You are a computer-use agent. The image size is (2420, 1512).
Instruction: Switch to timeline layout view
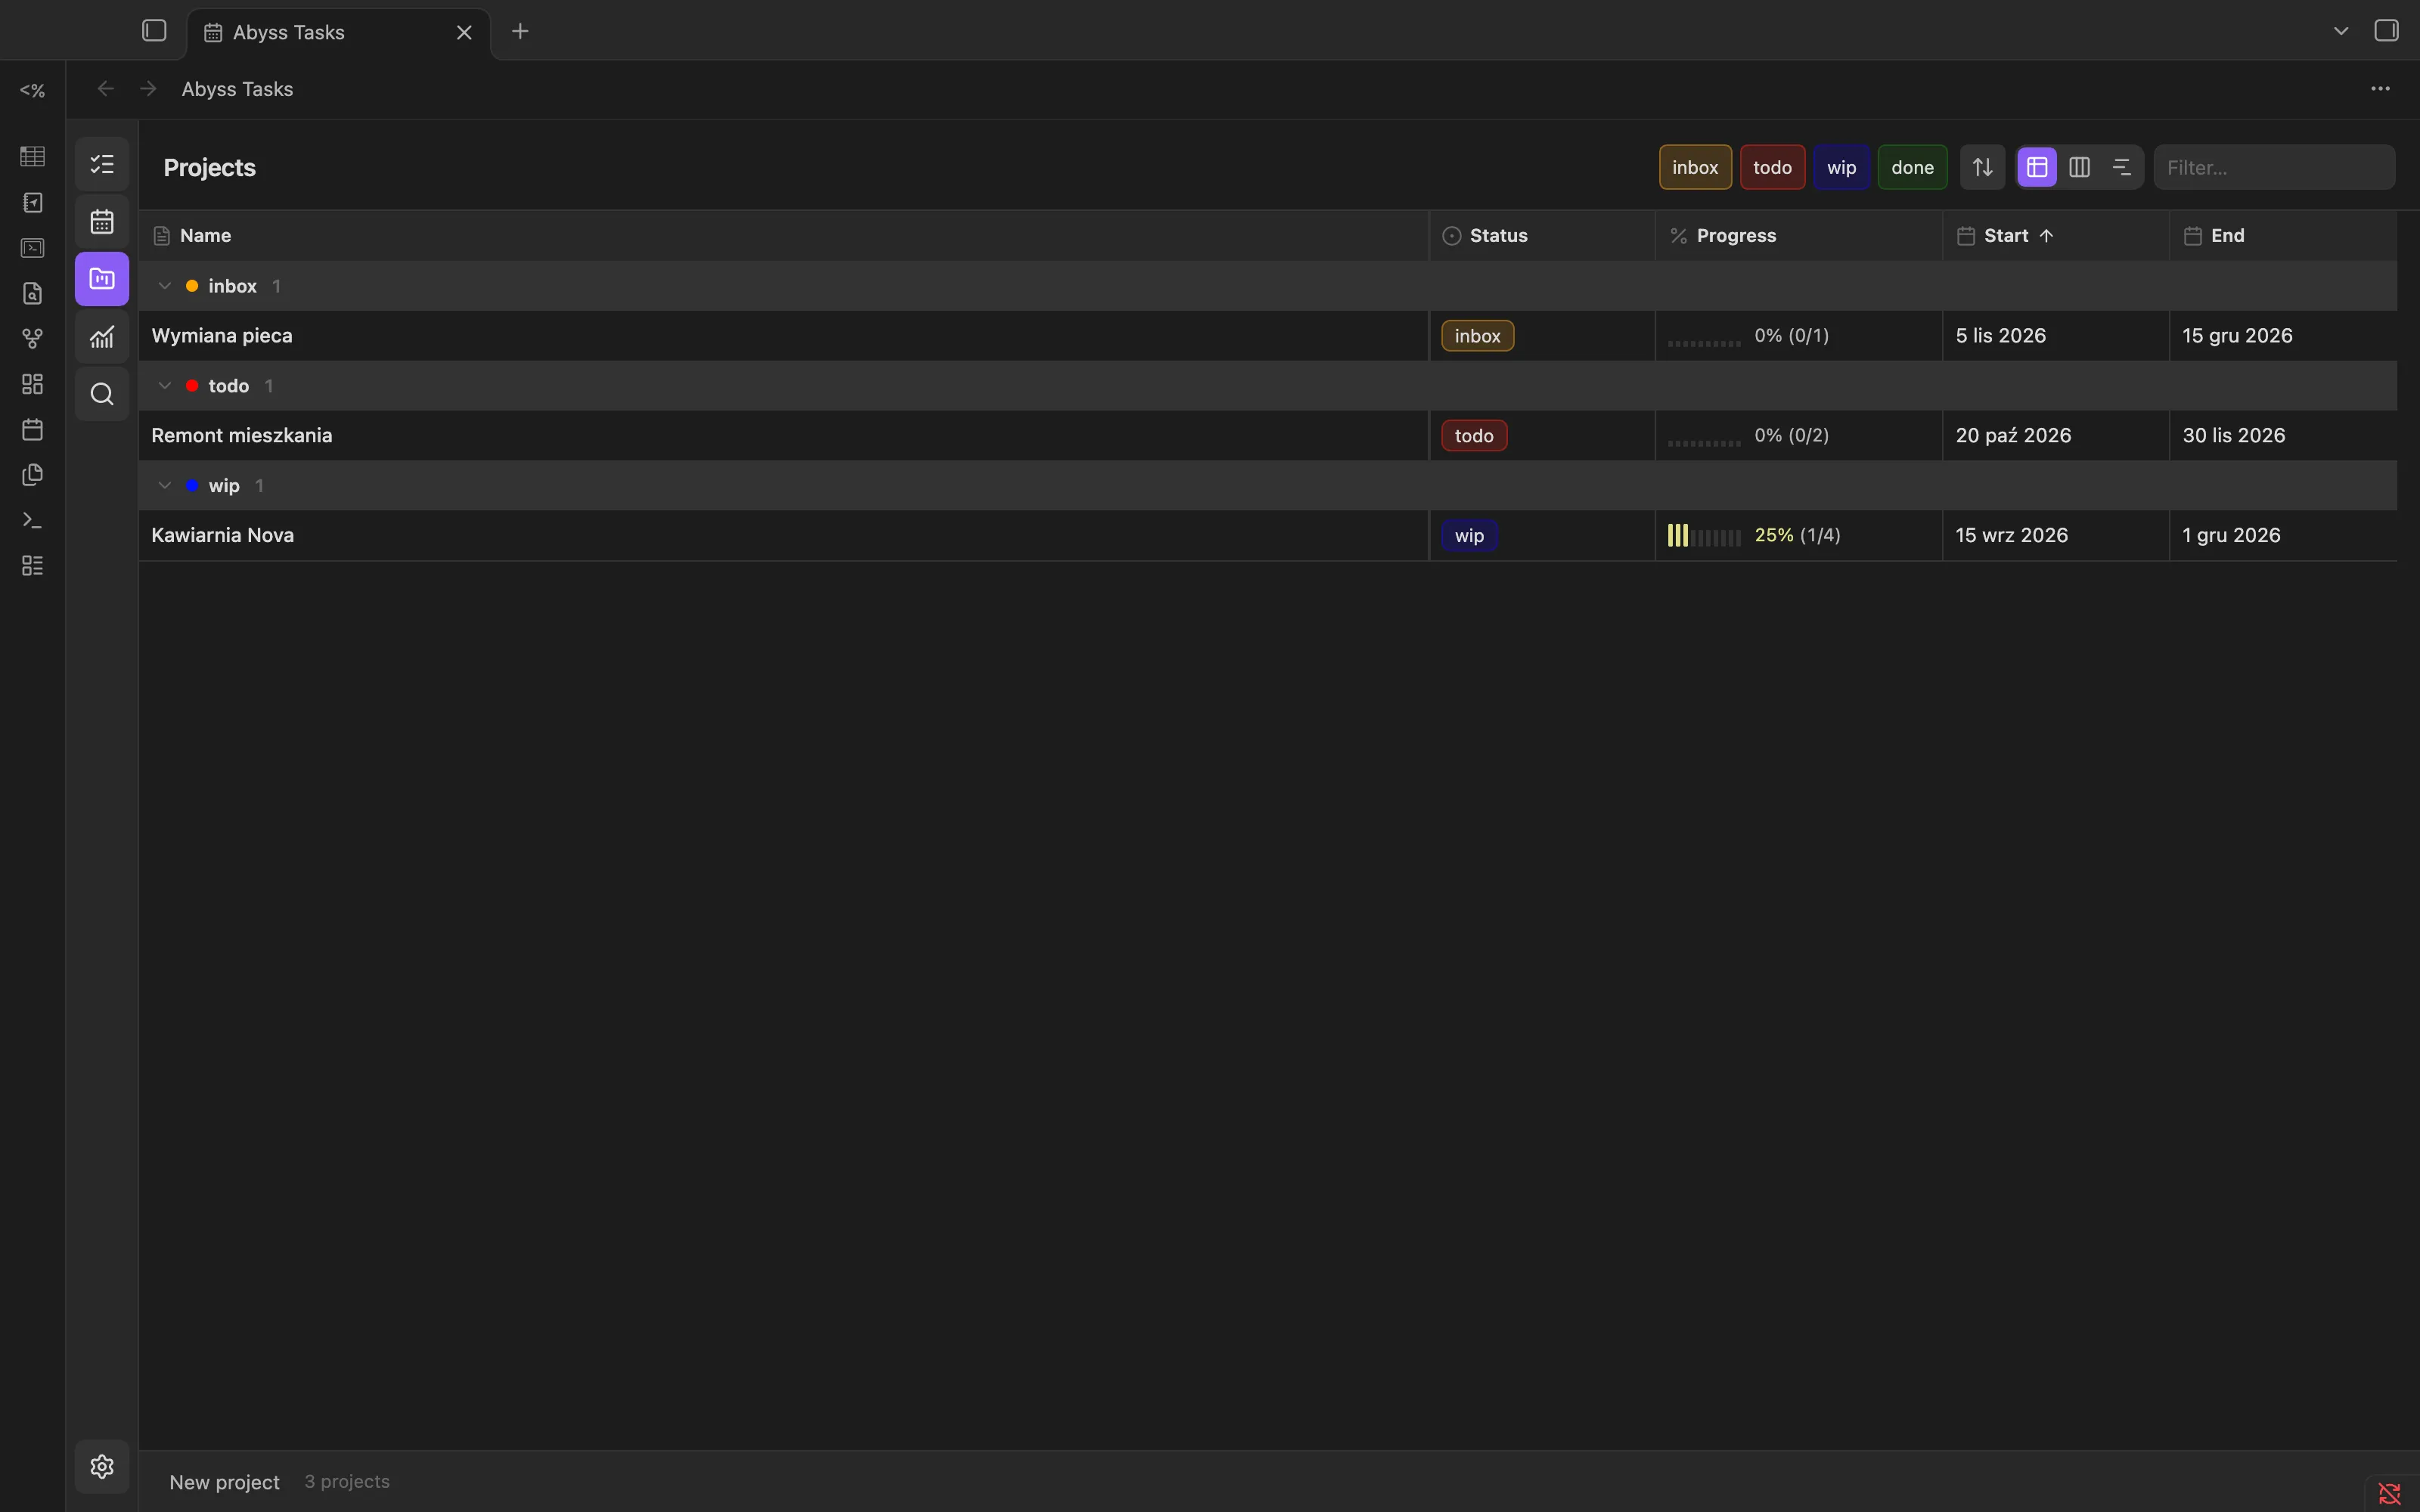tap(2121, 167)
